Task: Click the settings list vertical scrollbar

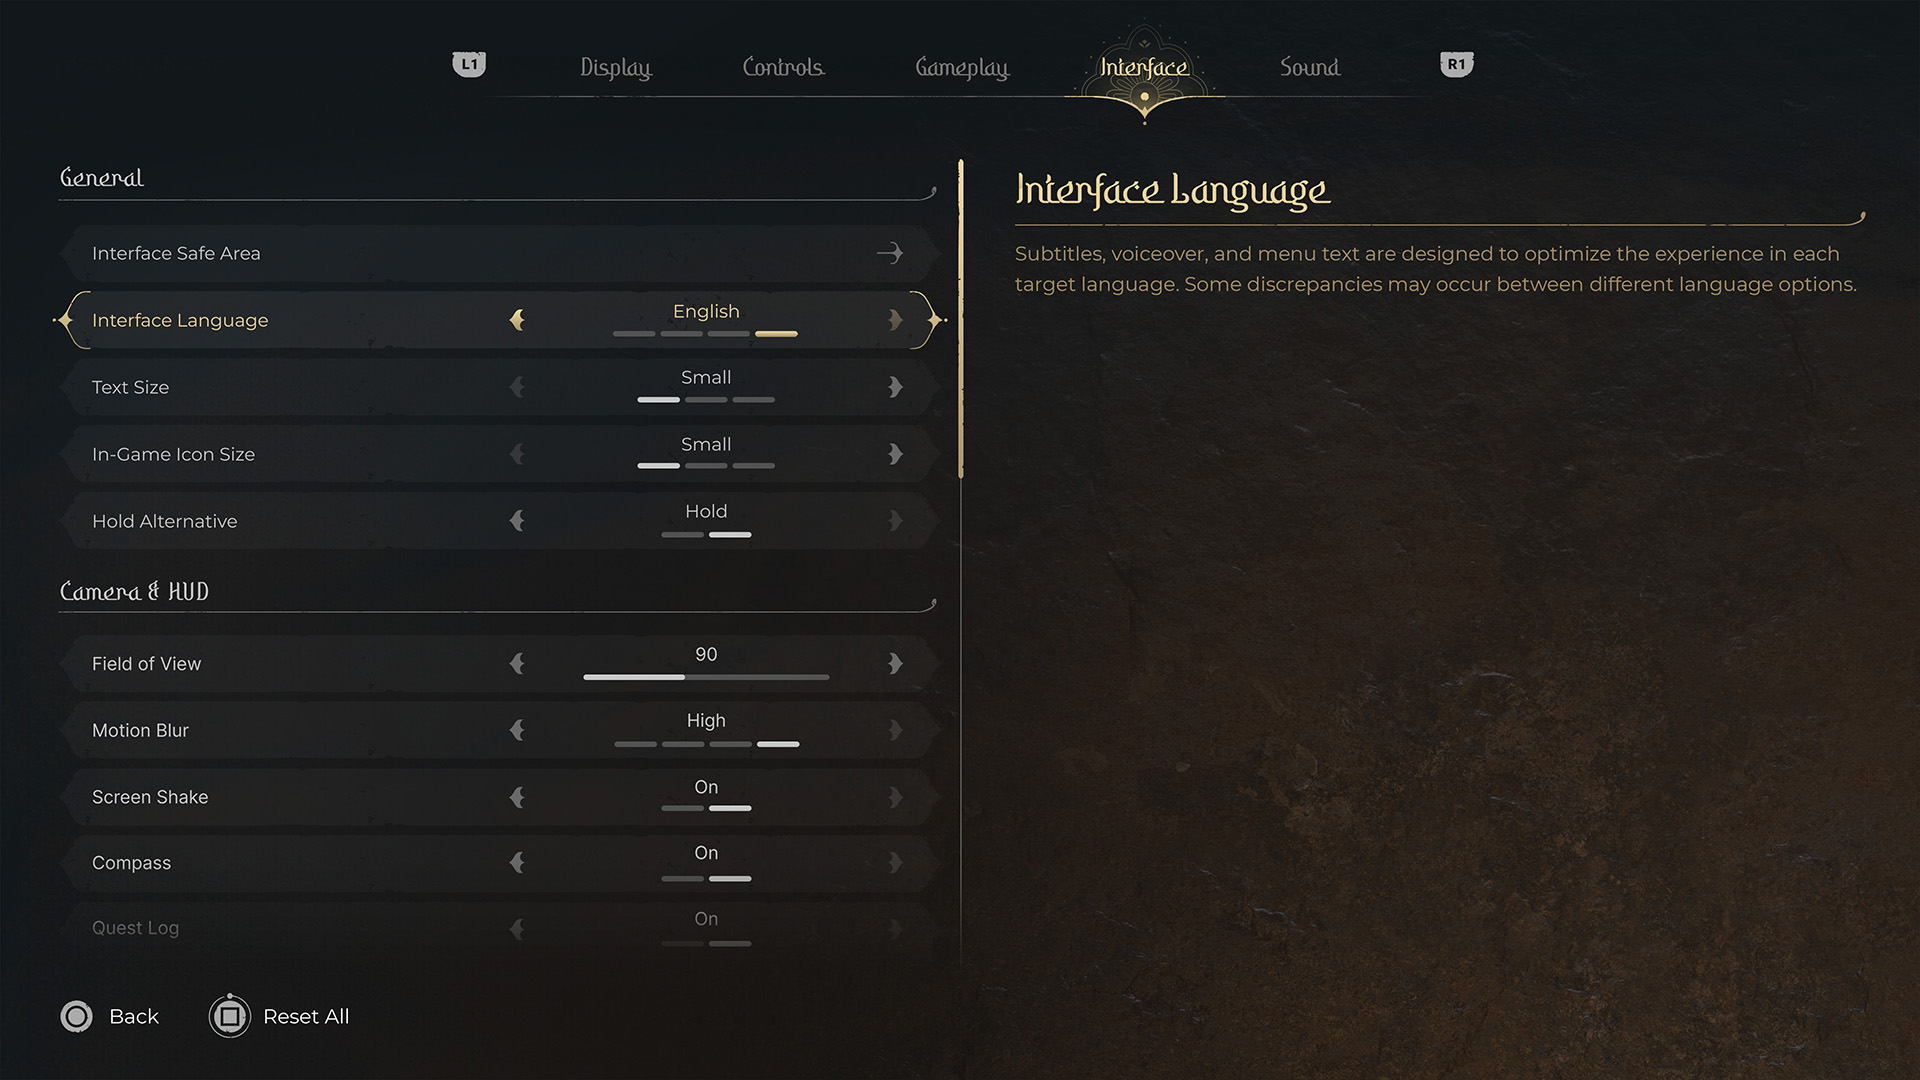Action: [x=961, y=320]
